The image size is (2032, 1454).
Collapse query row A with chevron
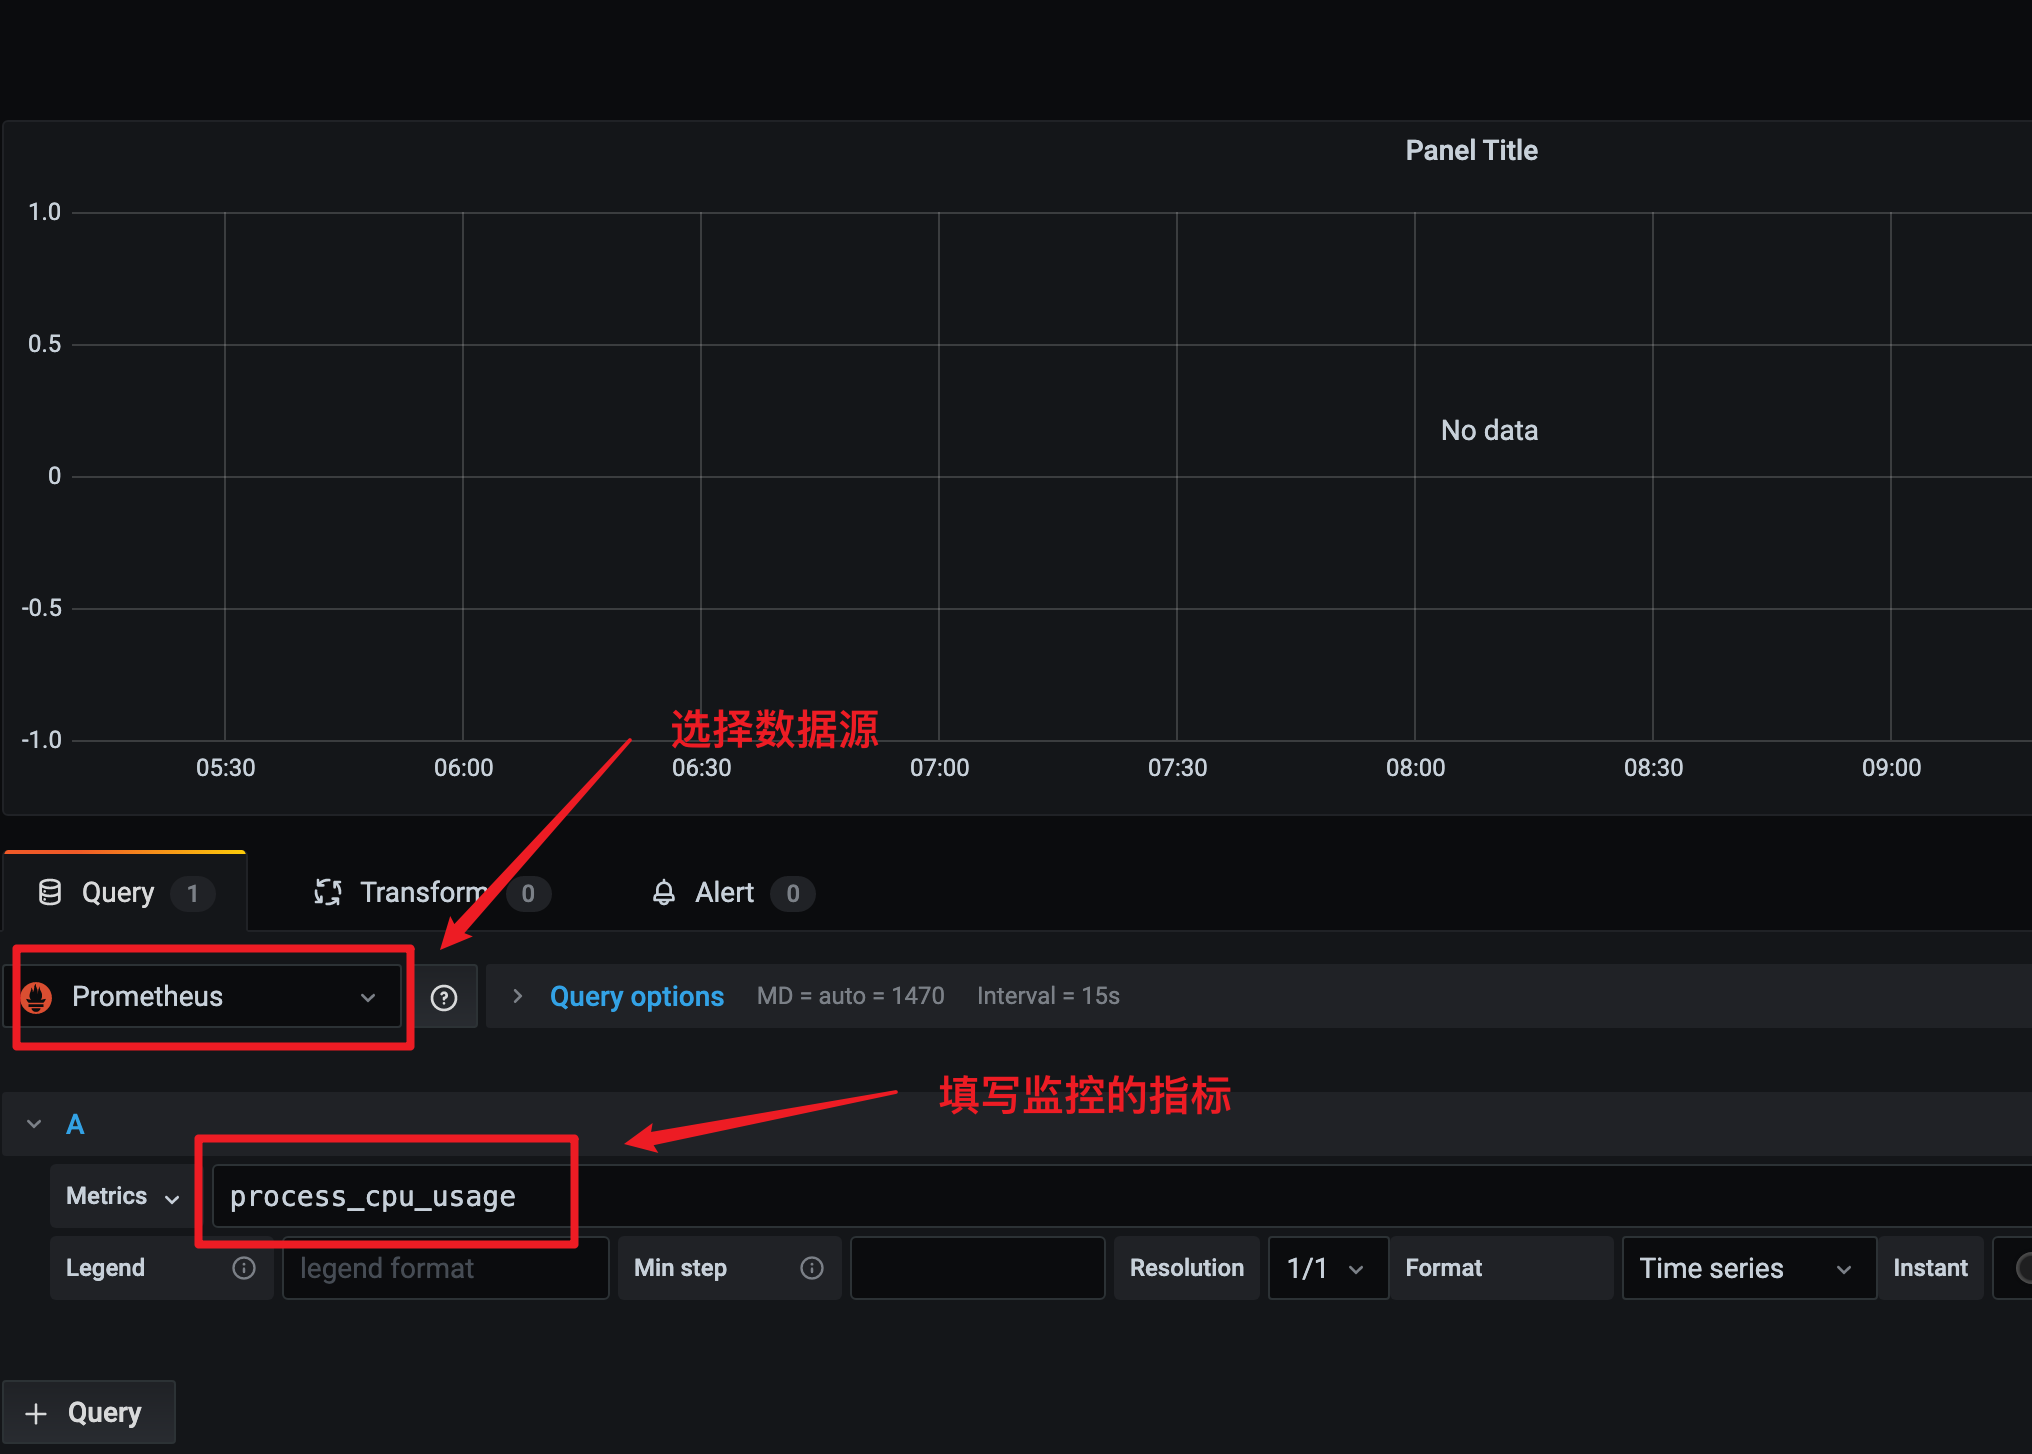click(34, 1124)
